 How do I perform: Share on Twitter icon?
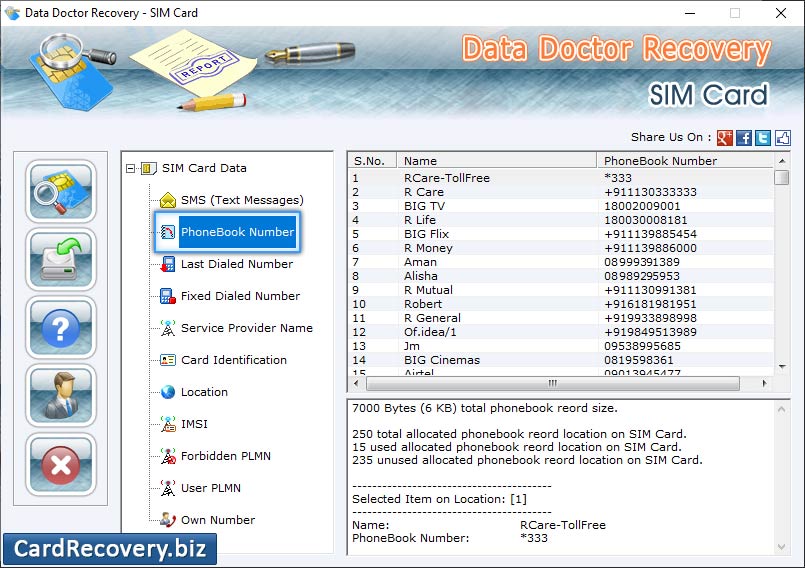click(763, 138)
